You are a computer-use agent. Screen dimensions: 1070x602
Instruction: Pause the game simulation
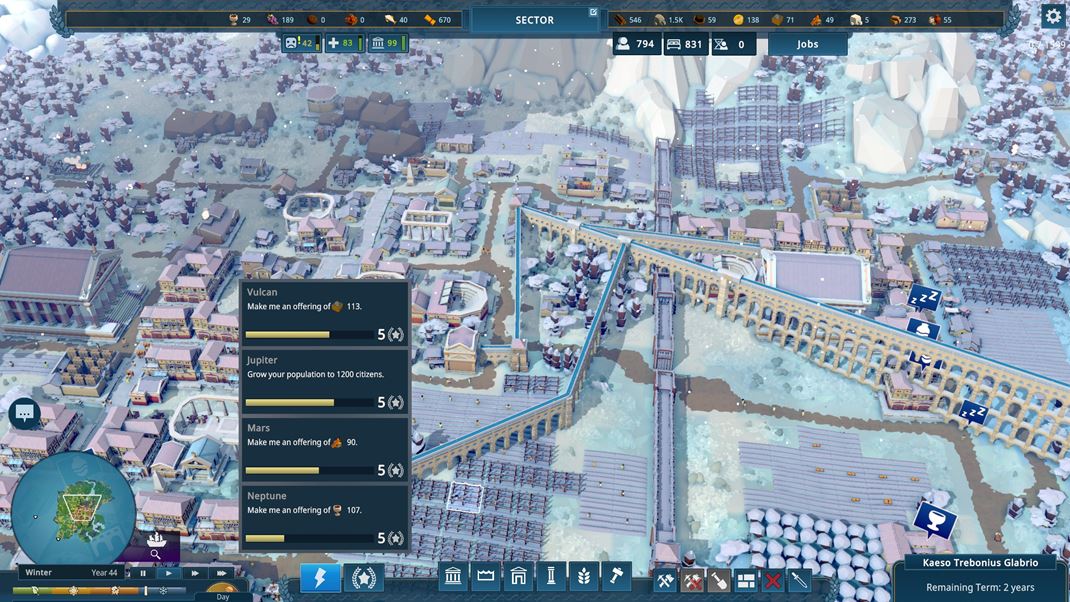point(143,574)
